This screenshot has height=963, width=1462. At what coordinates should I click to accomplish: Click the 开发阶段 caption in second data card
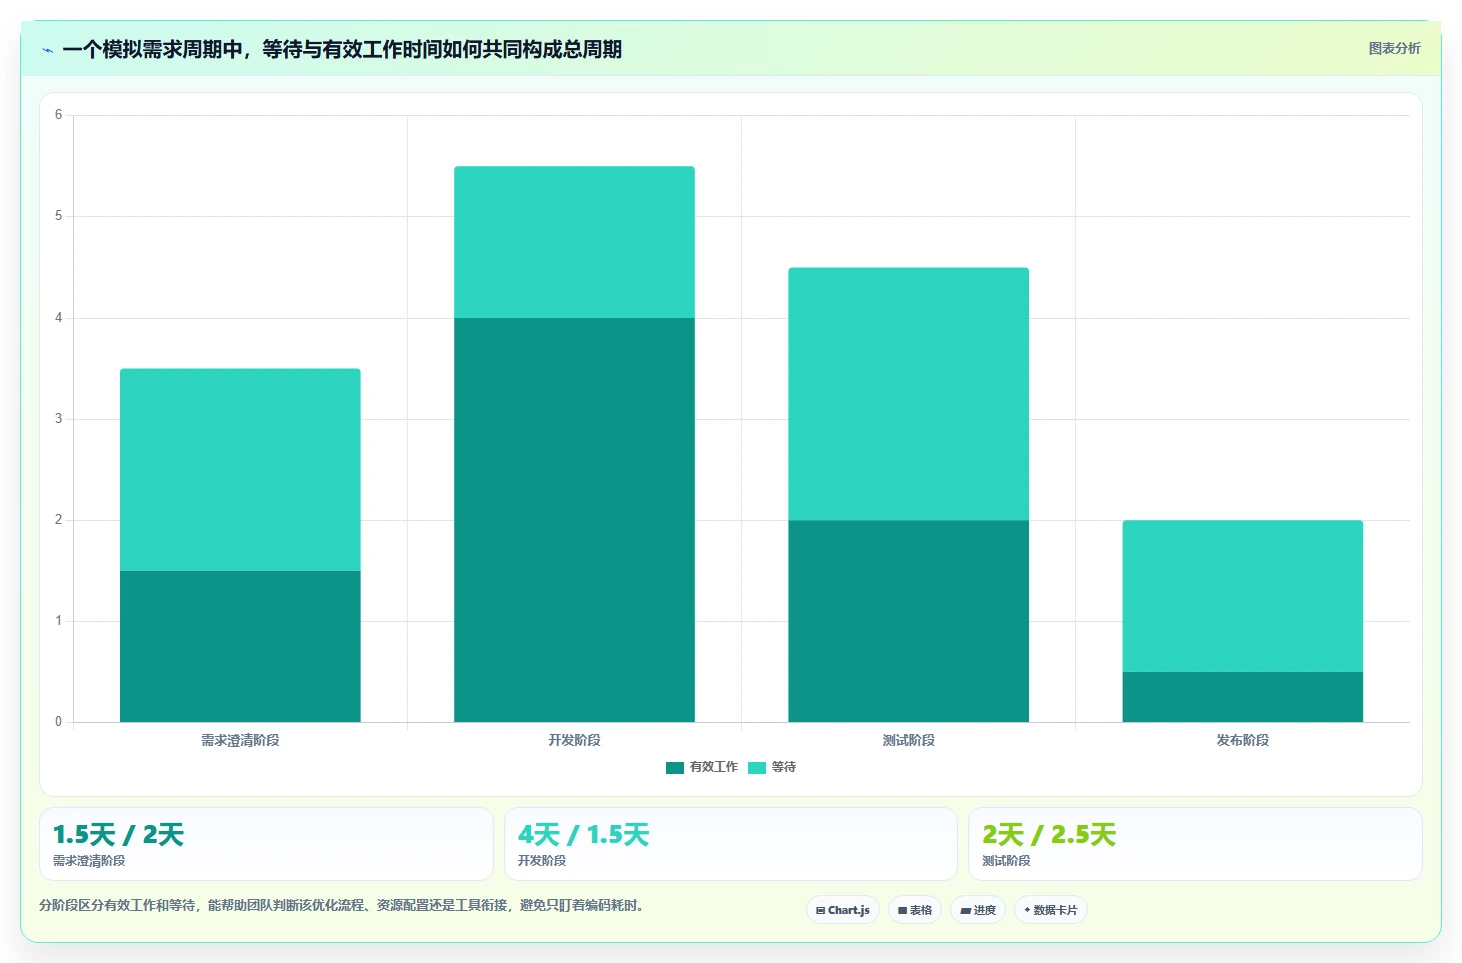(x=541, y=860)
